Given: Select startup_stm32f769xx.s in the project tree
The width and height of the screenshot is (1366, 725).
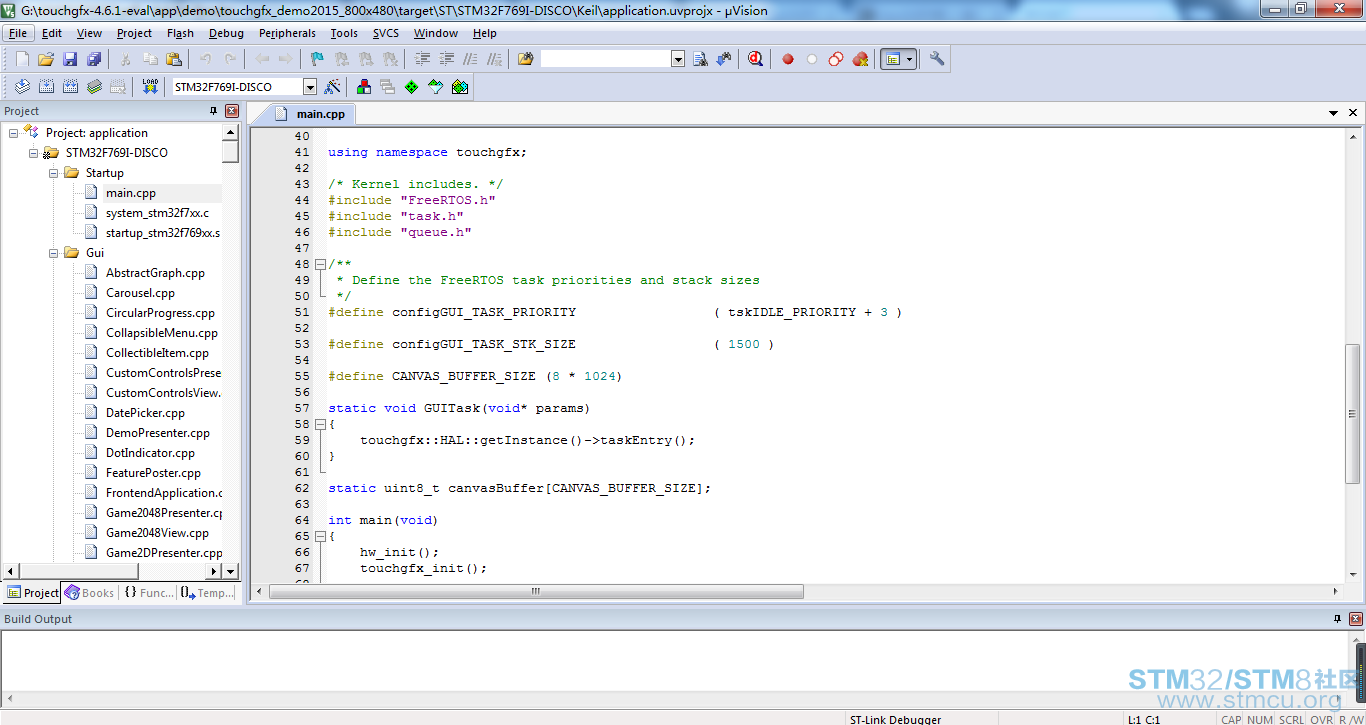Looking at the screenshot, I should point(162,233).
